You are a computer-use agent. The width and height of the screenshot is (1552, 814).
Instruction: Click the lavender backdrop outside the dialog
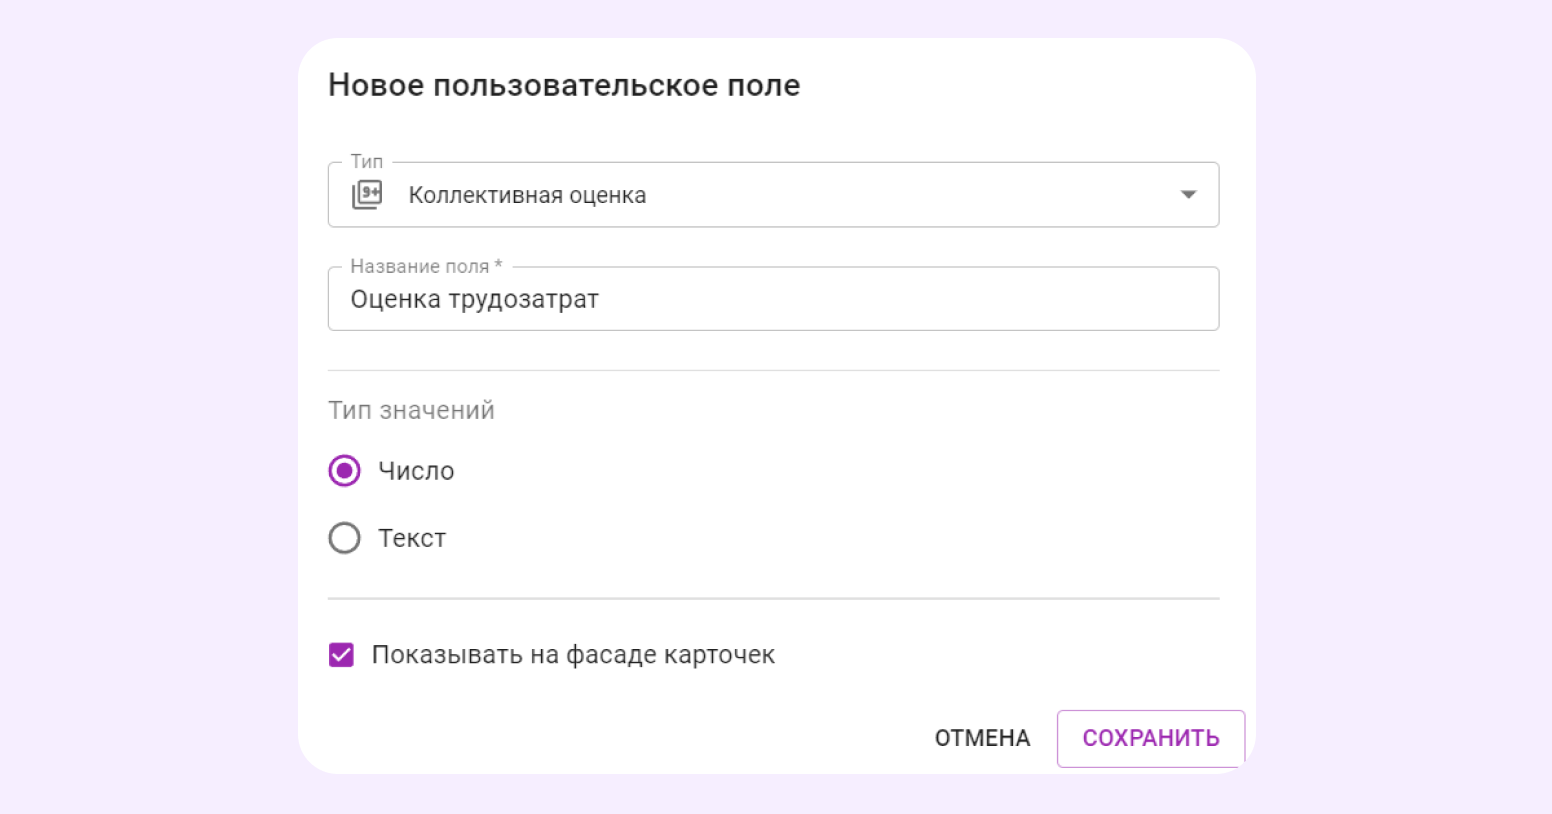point(140,400)
